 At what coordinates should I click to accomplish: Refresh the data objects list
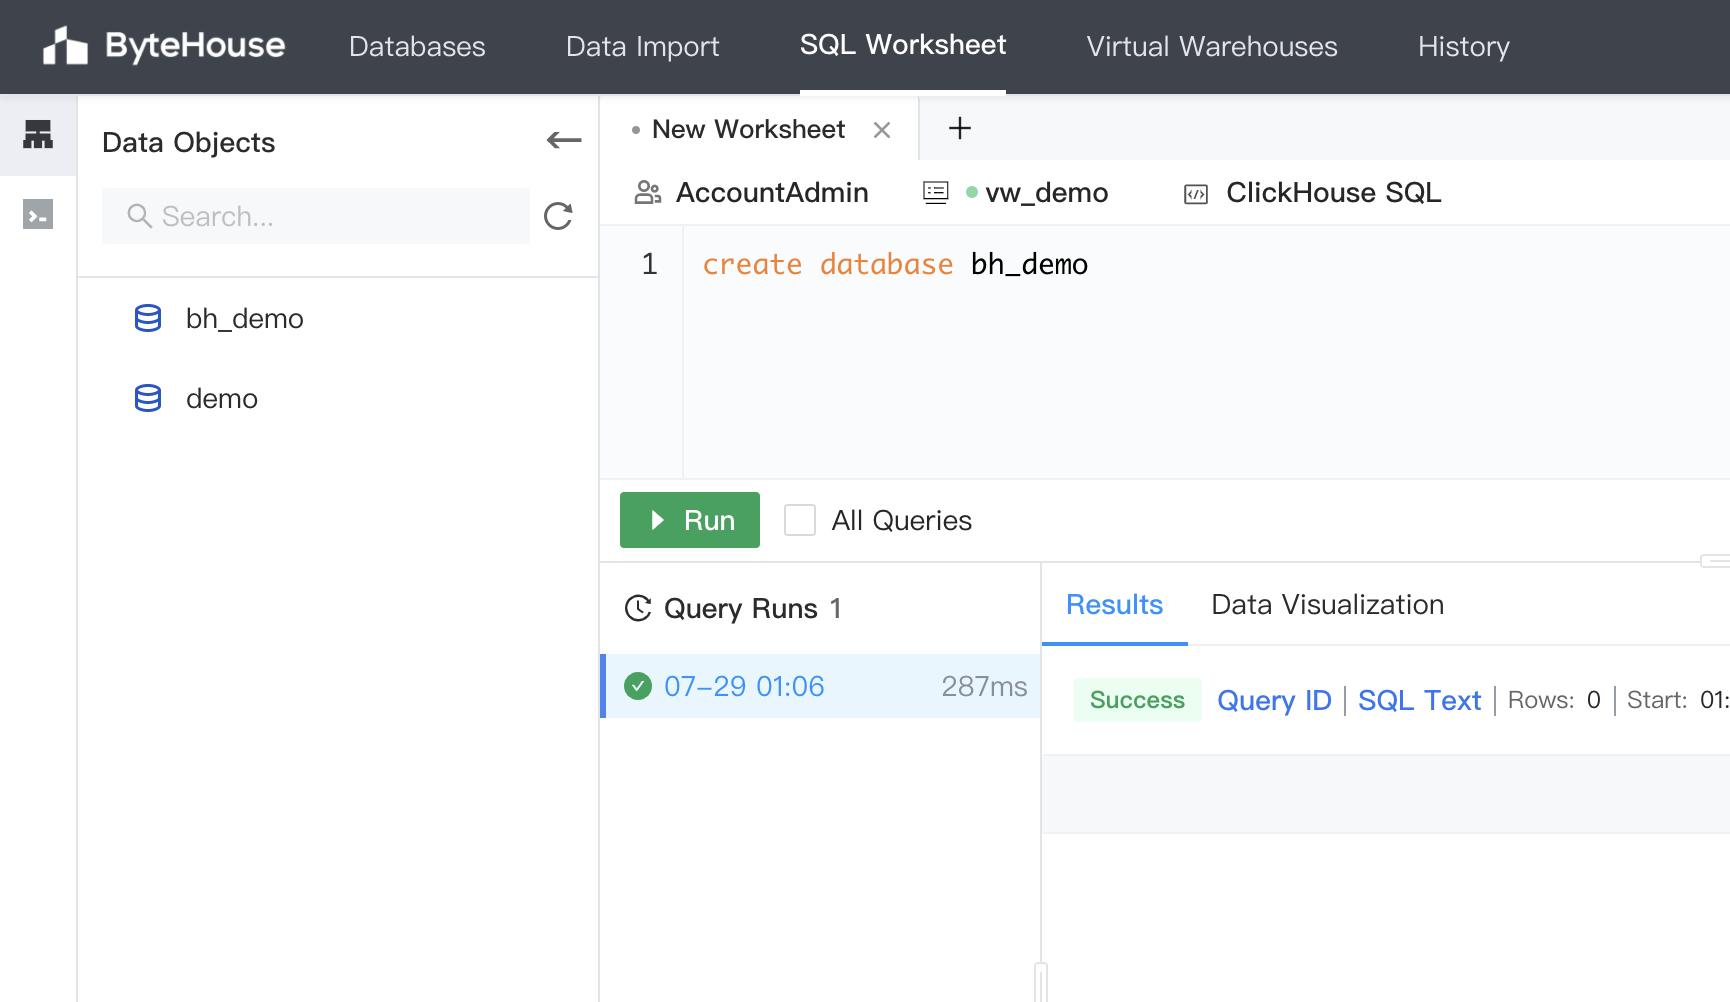point(558,216)
